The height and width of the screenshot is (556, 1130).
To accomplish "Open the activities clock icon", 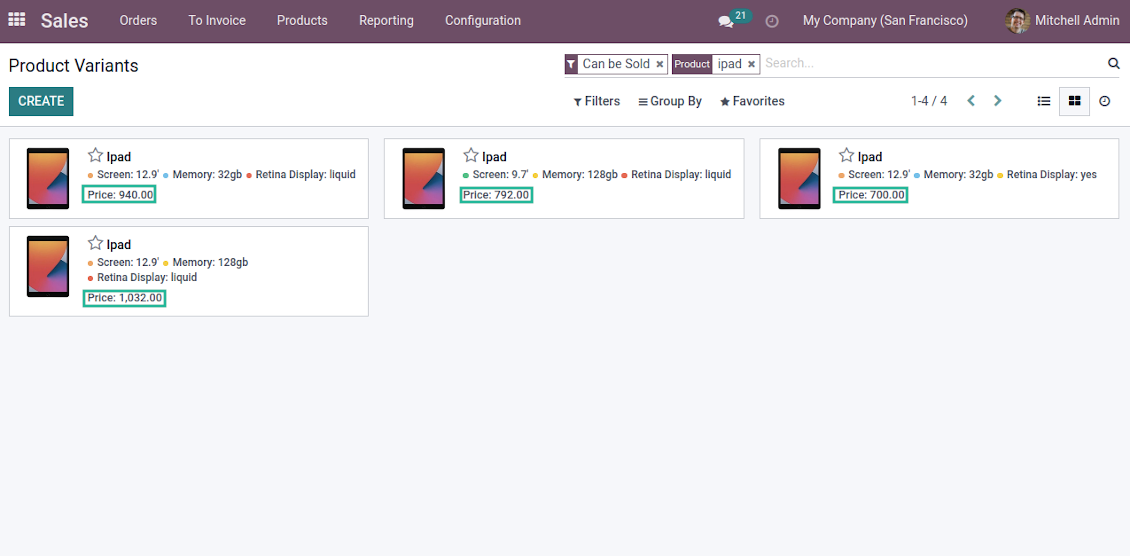I will (x=772, y=21).
